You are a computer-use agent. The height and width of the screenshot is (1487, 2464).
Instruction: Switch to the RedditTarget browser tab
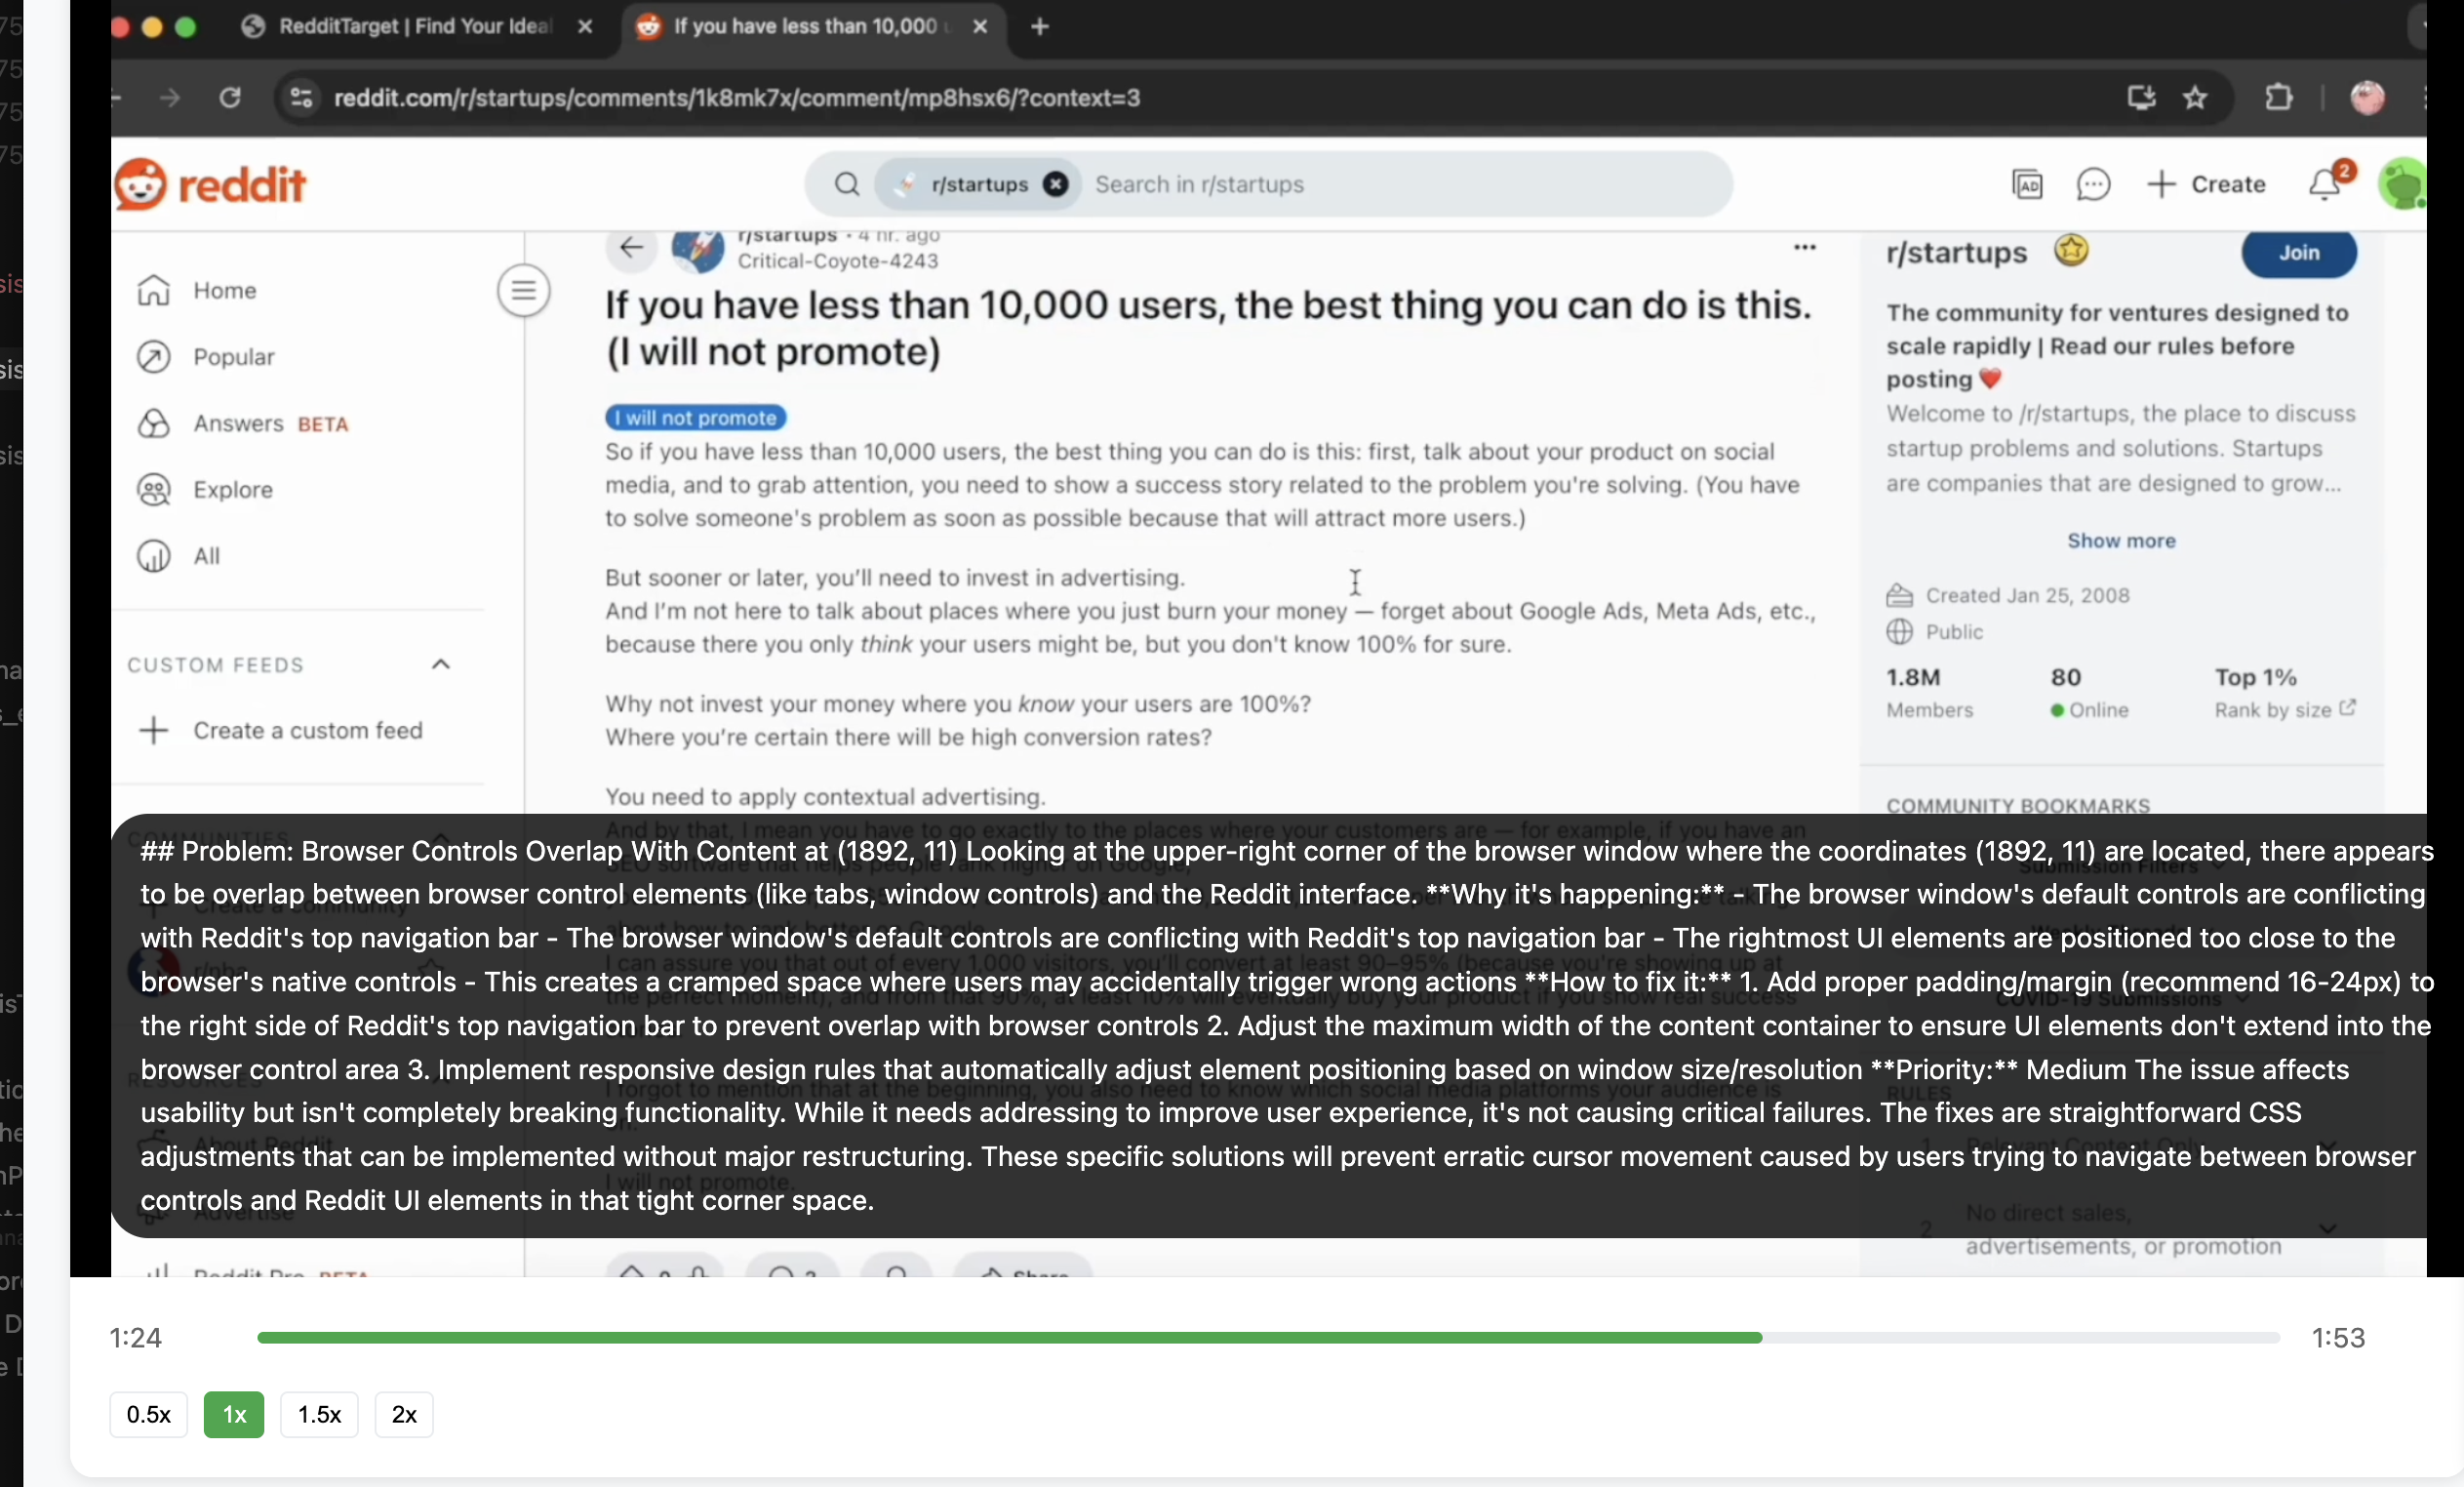pos(414,27)
